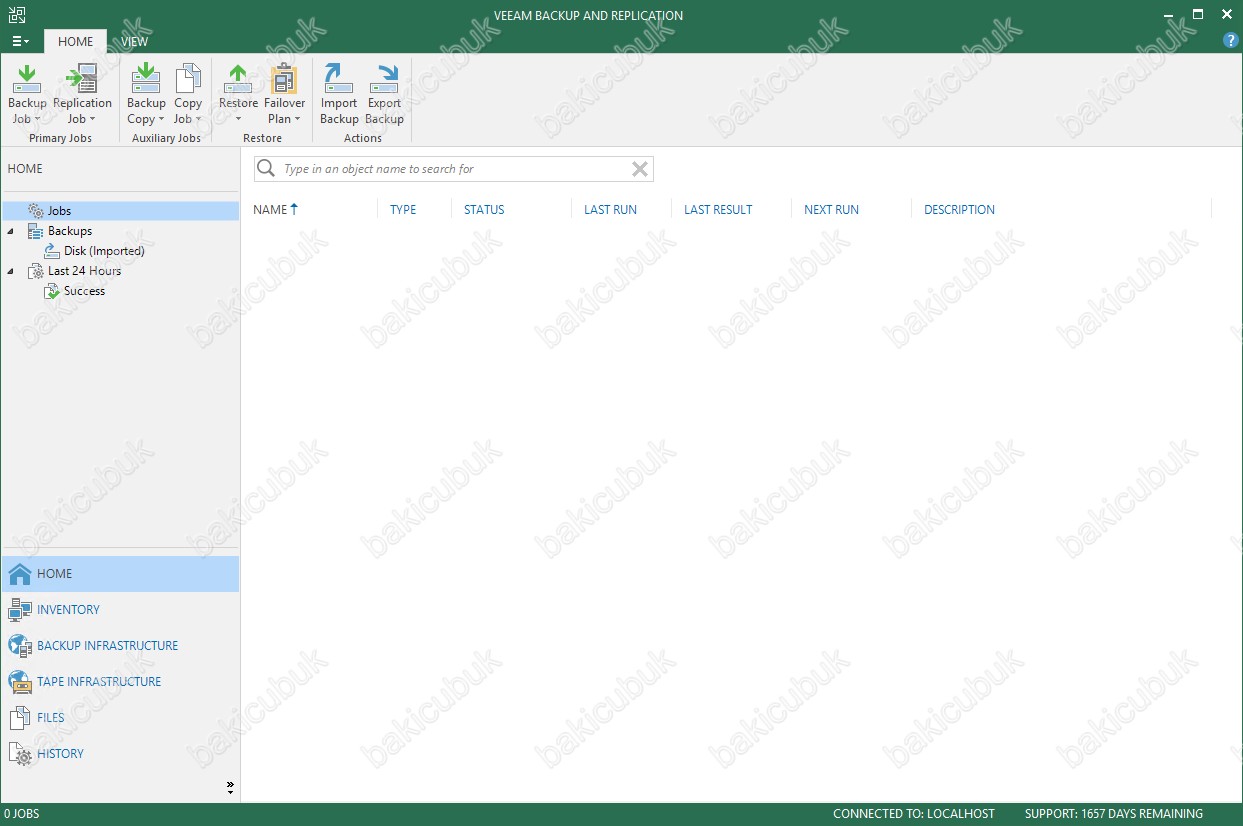
Task: Open TAPE INFRASTRUCTURE navigation pane
Action: click(x=120, y=682)
